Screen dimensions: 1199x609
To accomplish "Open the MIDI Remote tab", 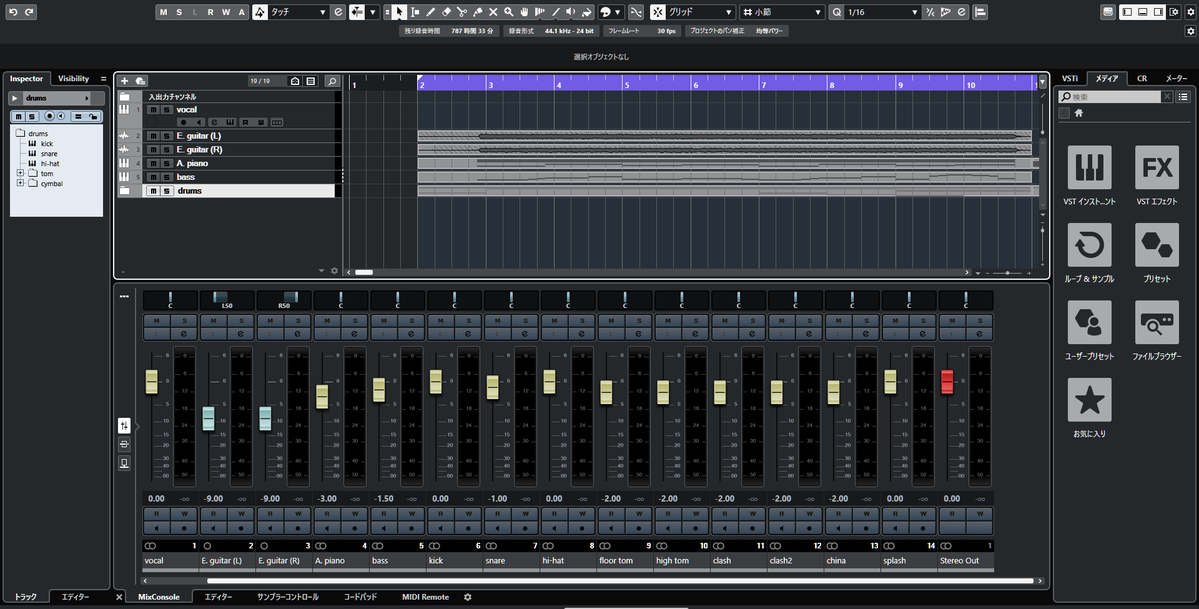I will (x=425, y=597).
